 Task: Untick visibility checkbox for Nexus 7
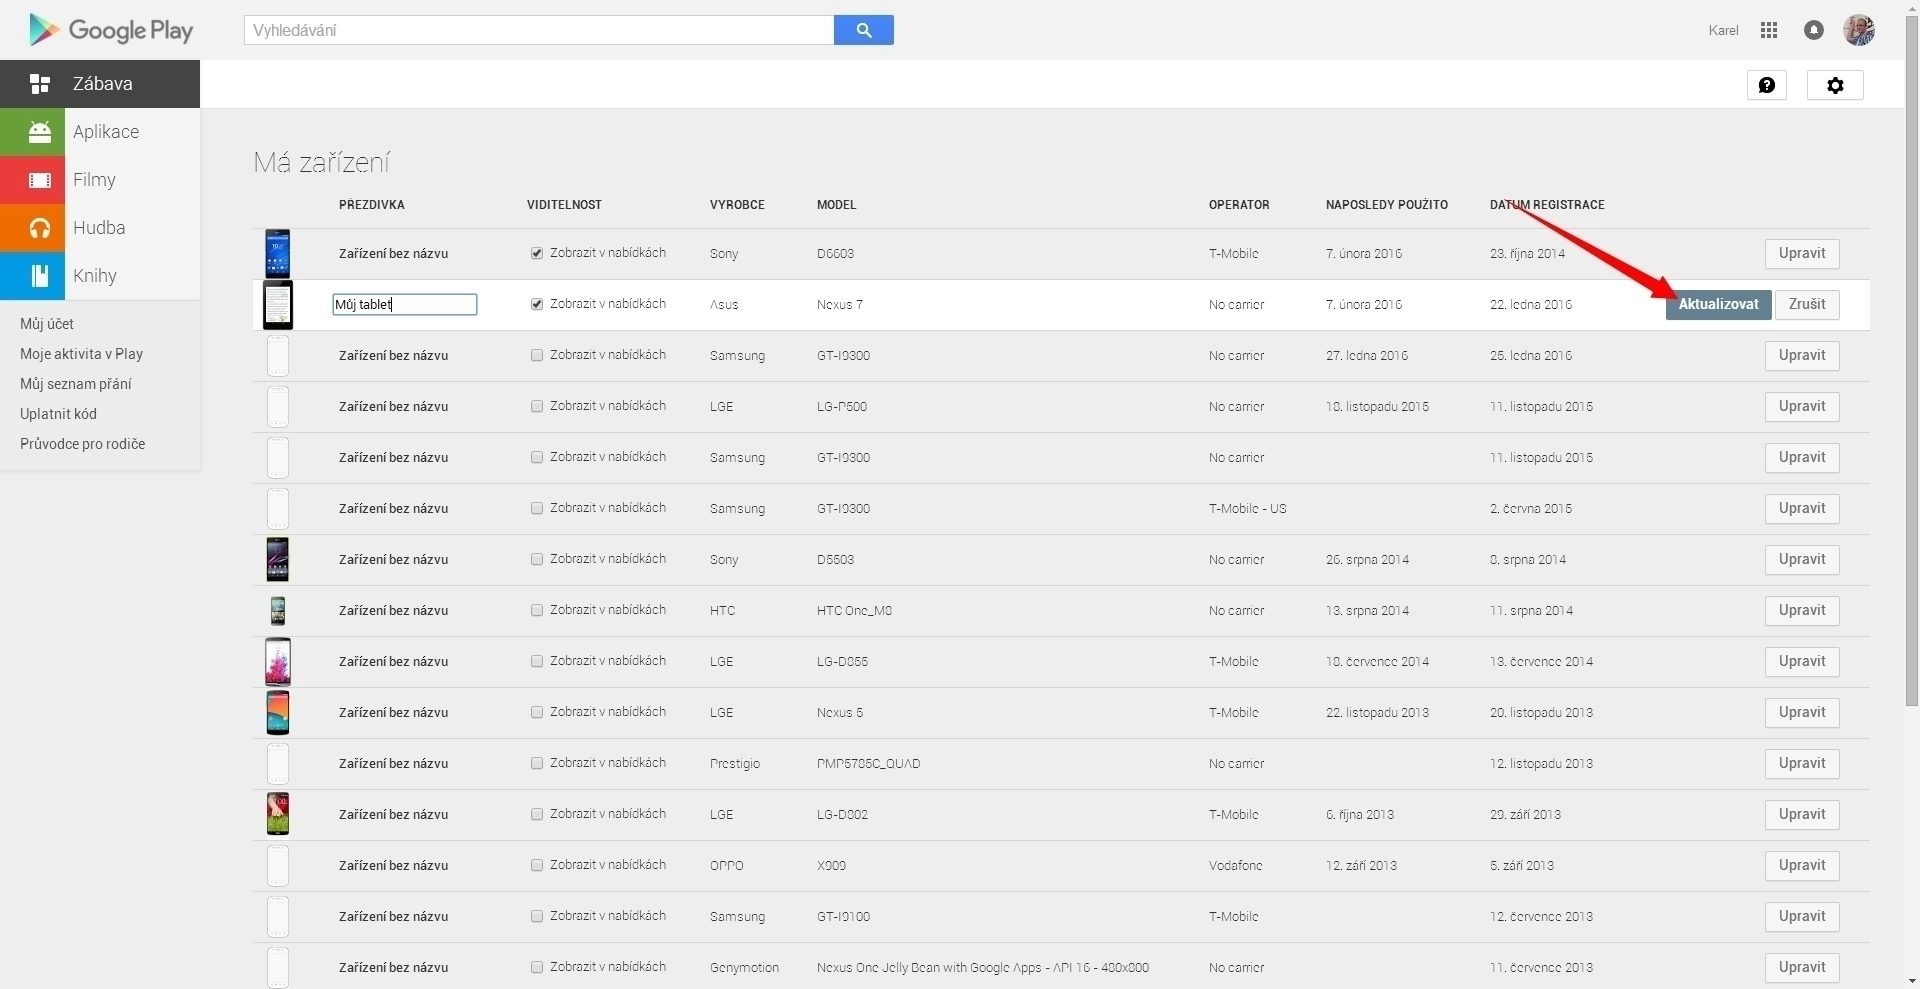coord(537,304)
